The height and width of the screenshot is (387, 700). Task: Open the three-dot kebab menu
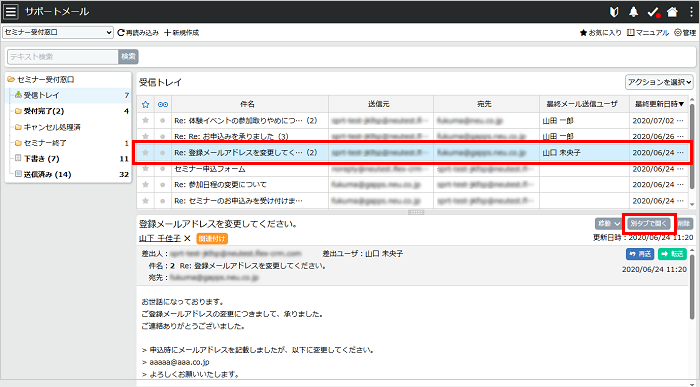[691, 12]
